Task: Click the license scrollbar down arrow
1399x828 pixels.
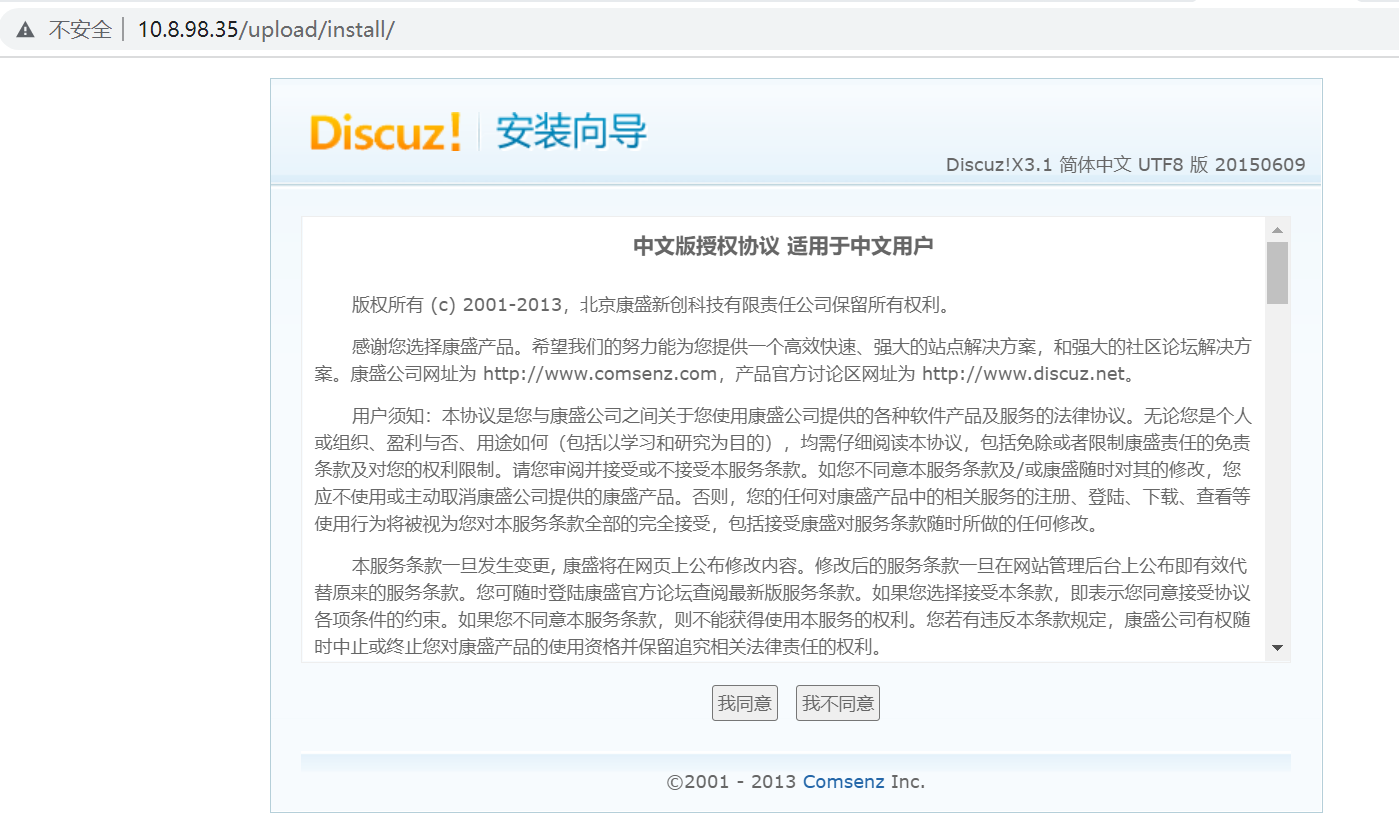Action: point(1277,648)
